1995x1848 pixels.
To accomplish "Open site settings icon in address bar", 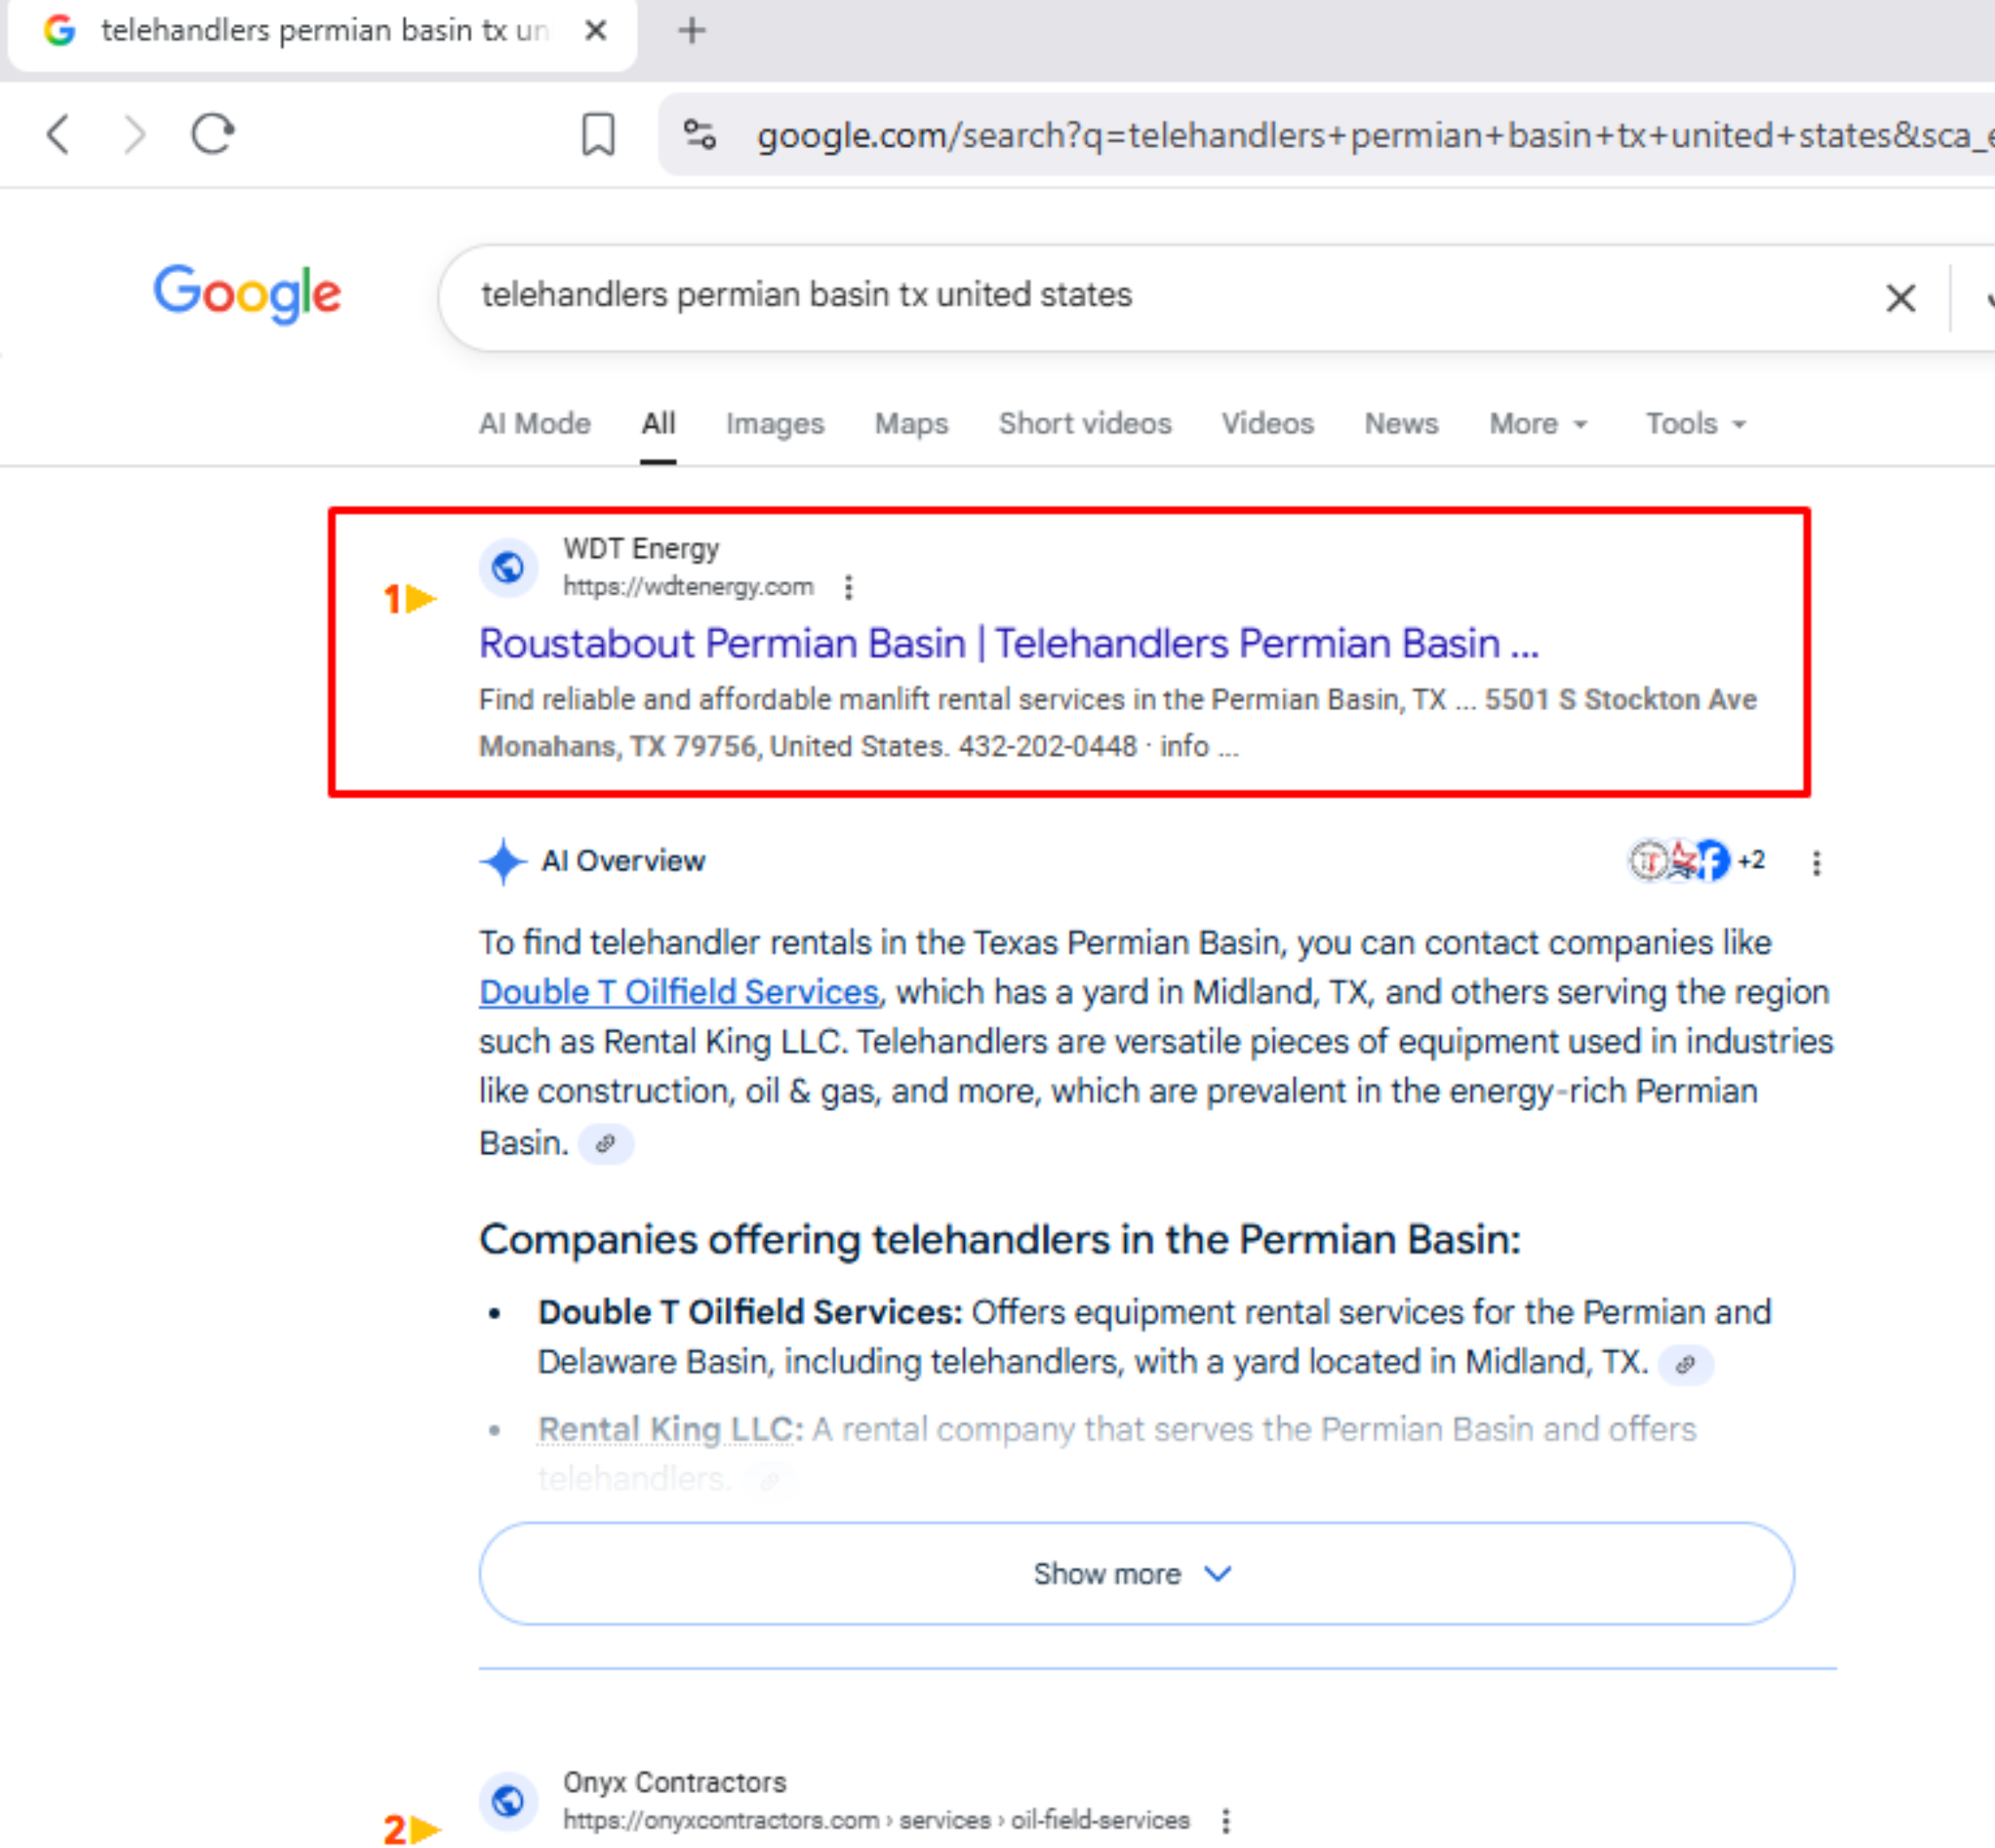I will point(699,134).
